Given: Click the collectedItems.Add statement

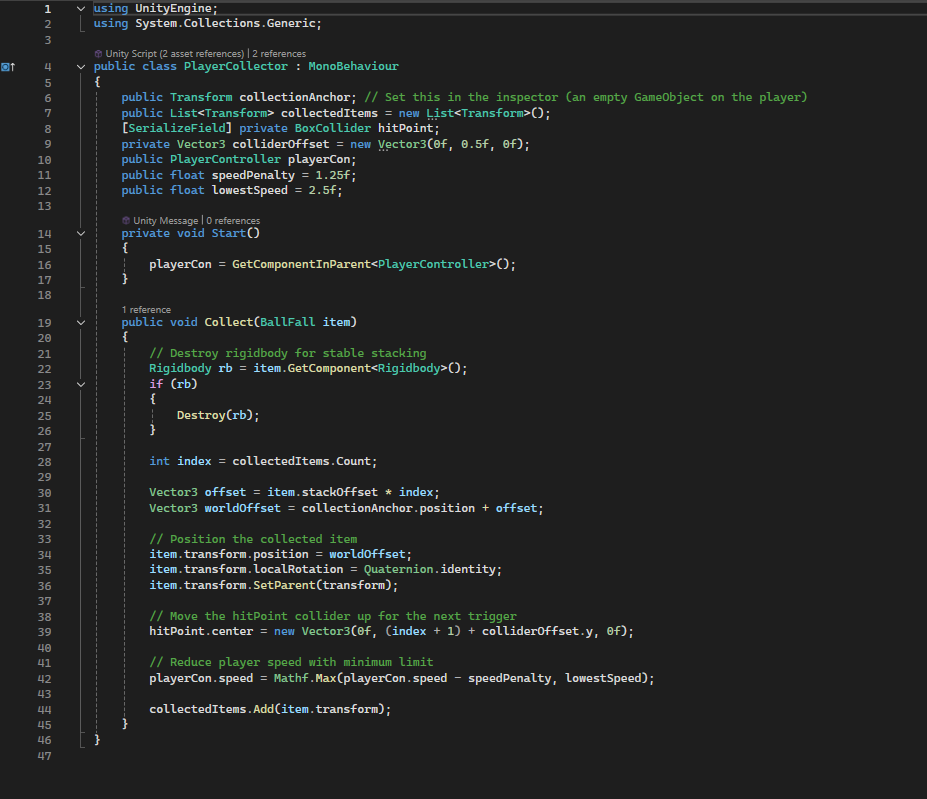Looking at the screenshot, I should click(x=270, y=708).
